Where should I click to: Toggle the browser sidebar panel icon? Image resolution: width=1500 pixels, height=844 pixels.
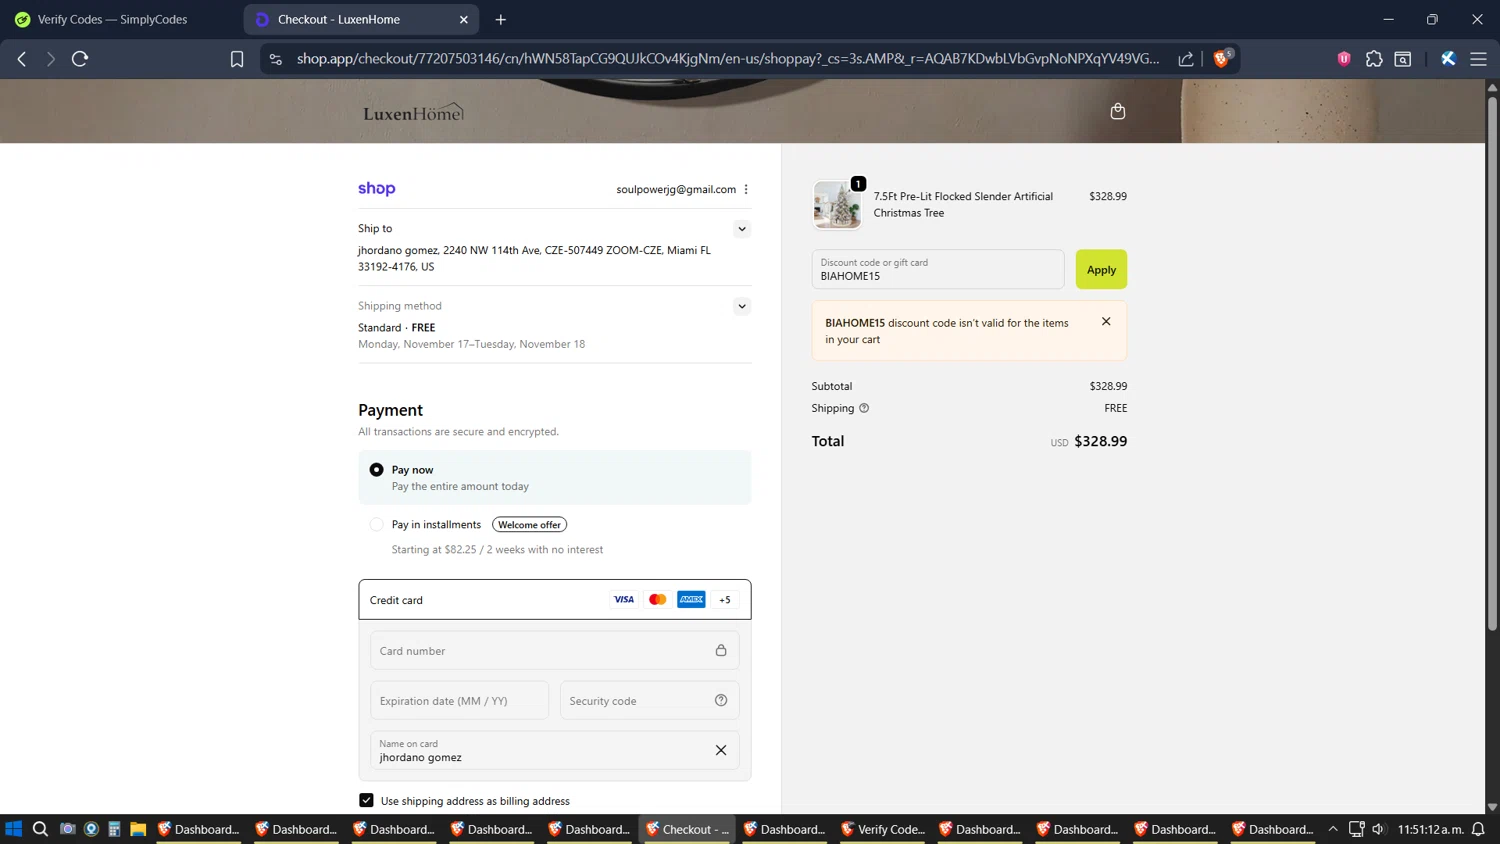click(x=1403, y=59)
